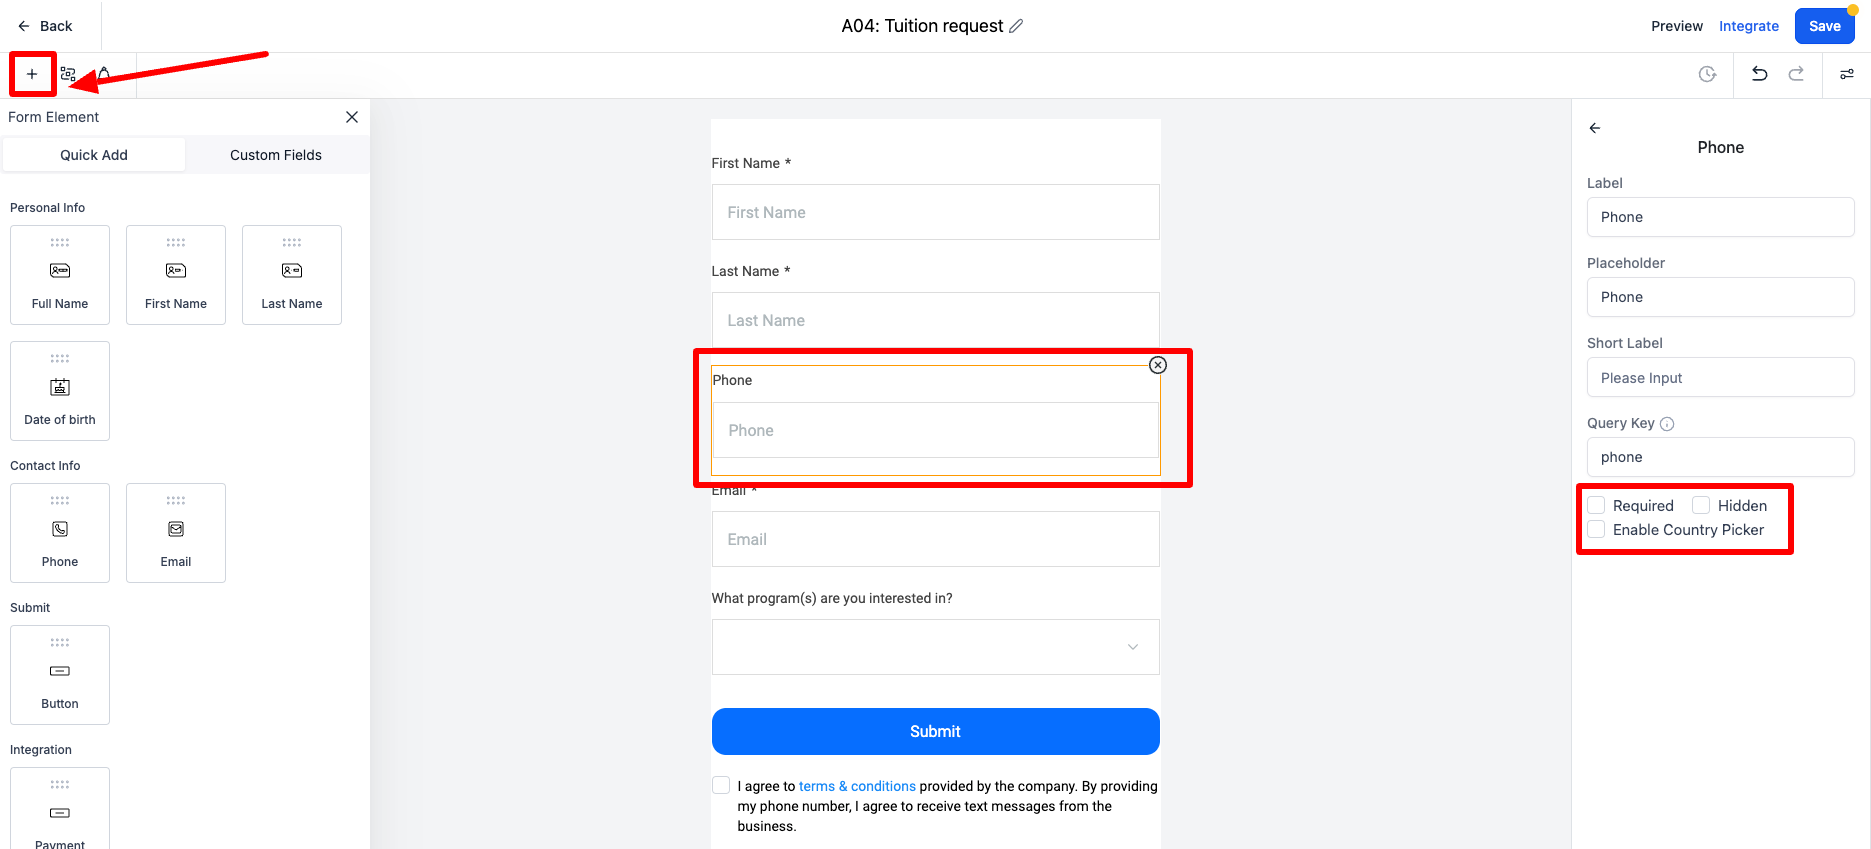Click the plus add element icon

tap(32, 74)
